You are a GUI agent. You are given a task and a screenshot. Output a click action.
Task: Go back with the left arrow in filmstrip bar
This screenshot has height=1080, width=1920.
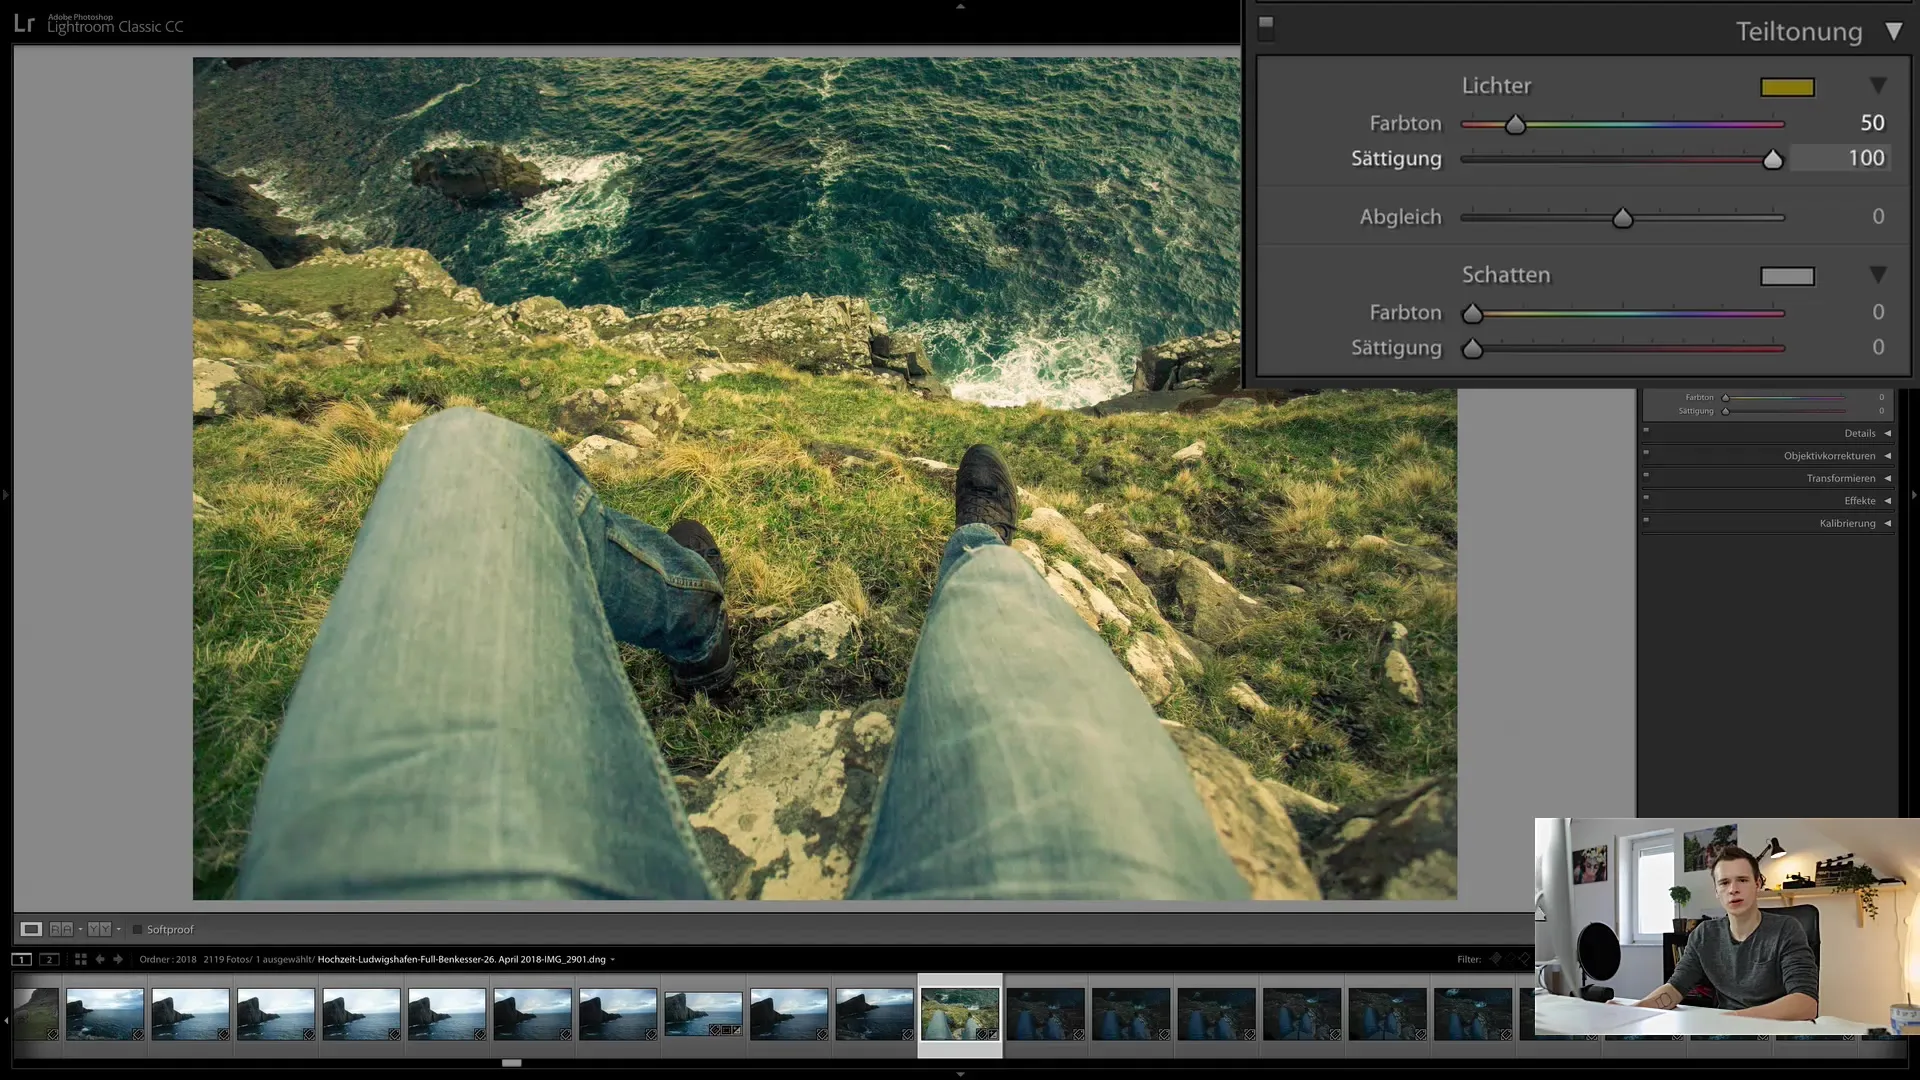(100, 959)
